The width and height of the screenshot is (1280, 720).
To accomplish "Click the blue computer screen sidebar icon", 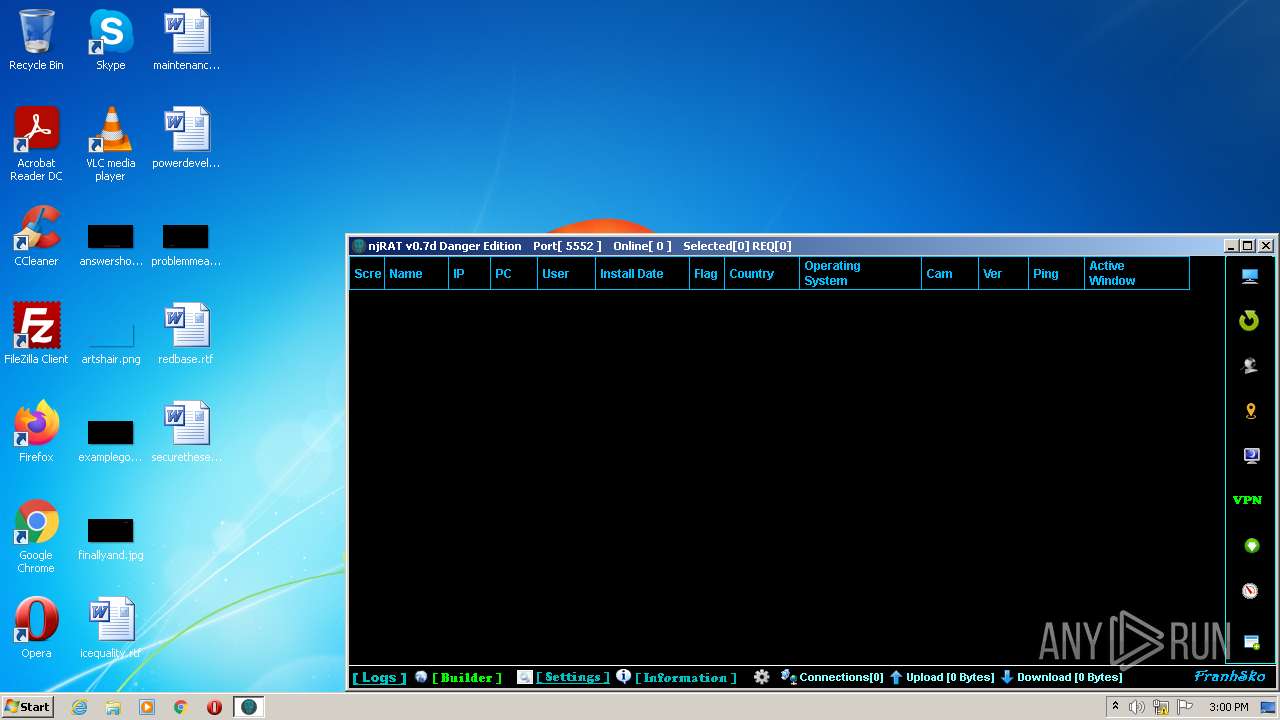I will (1250, 456).
